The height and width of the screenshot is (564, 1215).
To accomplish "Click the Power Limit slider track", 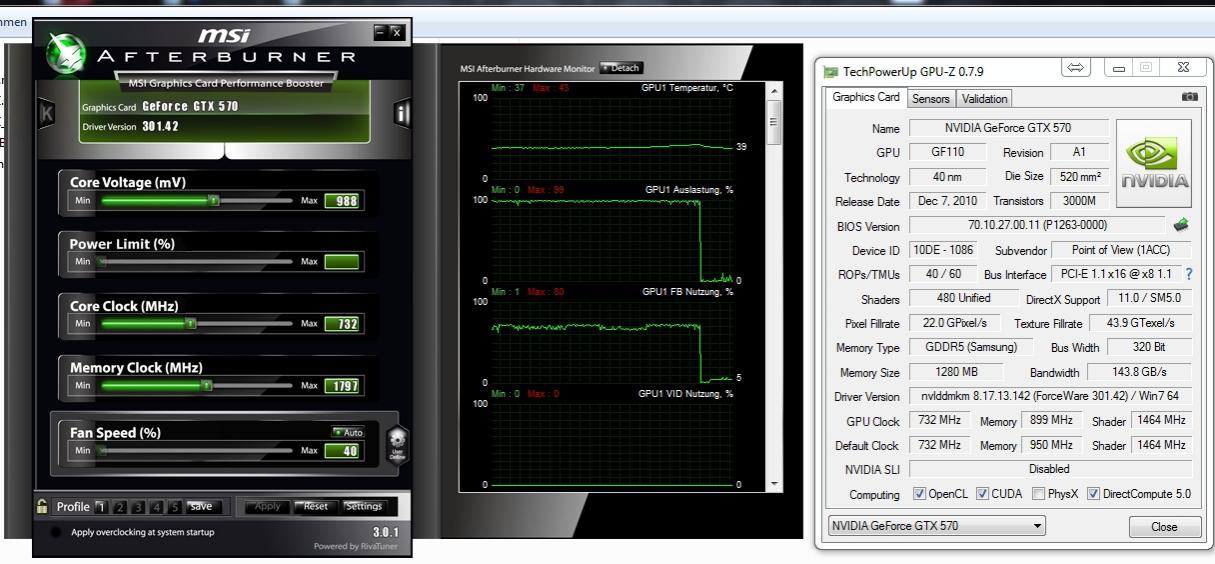I will point(197,262).
